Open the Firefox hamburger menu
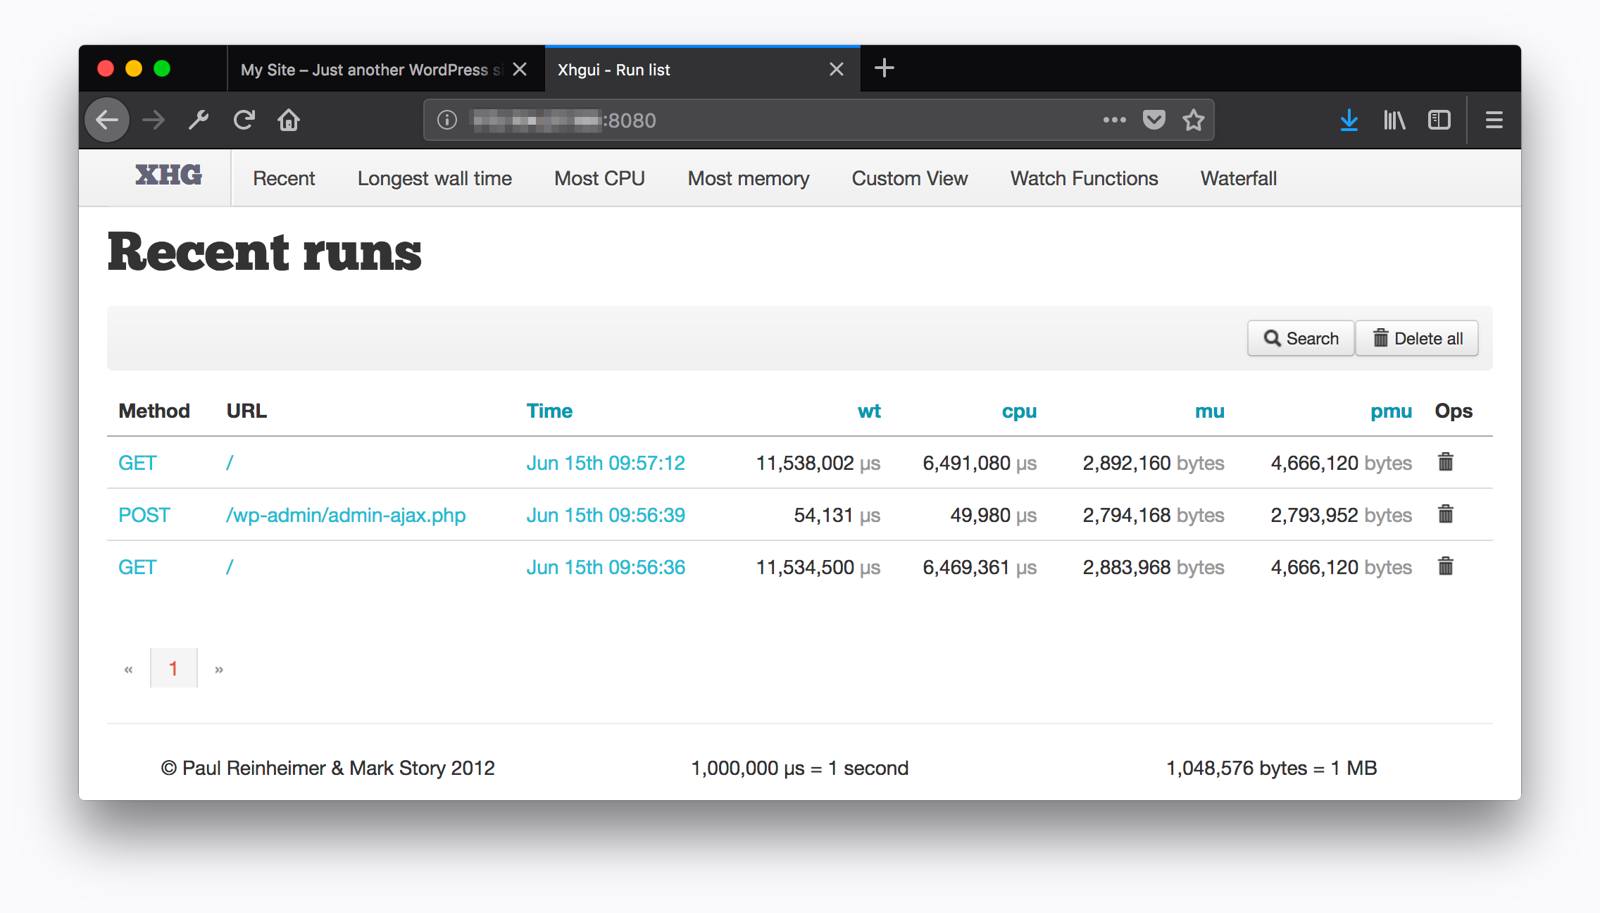 tap(1493, 119)
